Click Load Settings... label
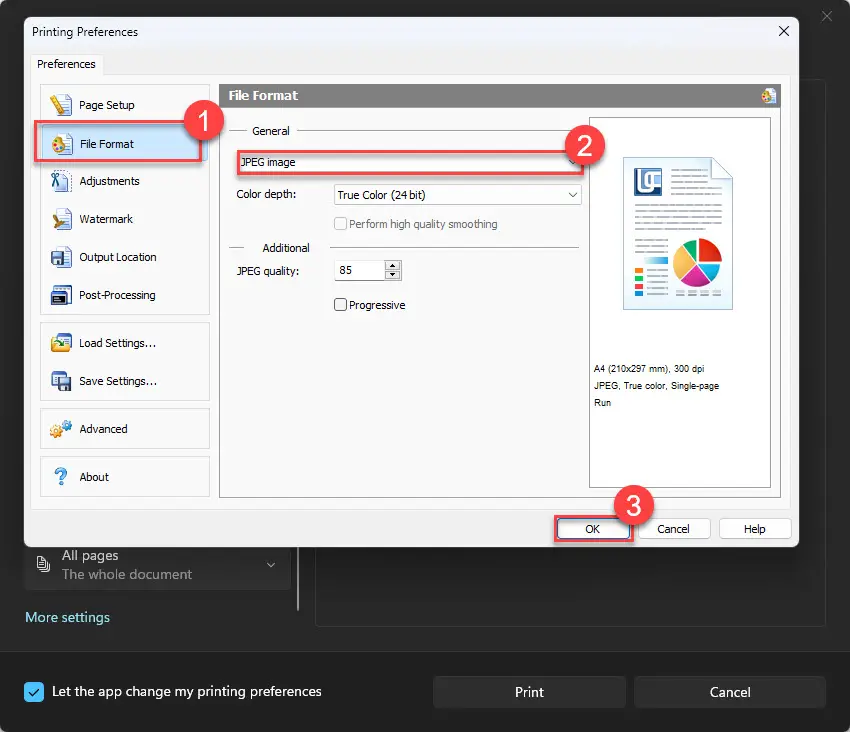This screenshot has width=850, height=732. coord(118,343)
